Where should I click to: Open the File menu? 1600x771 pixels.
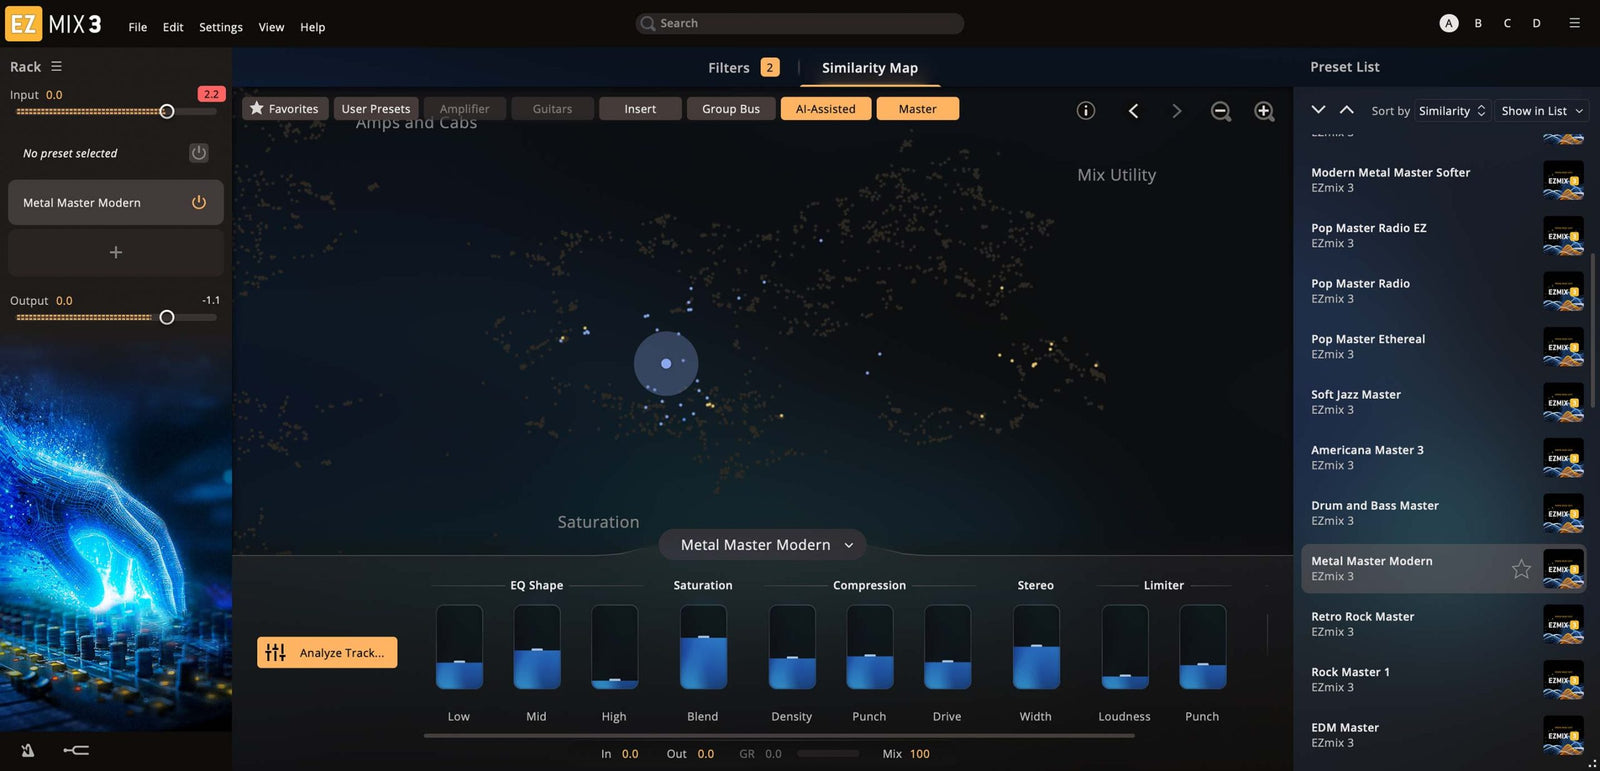pyautogui.click(x=138, y=27)
